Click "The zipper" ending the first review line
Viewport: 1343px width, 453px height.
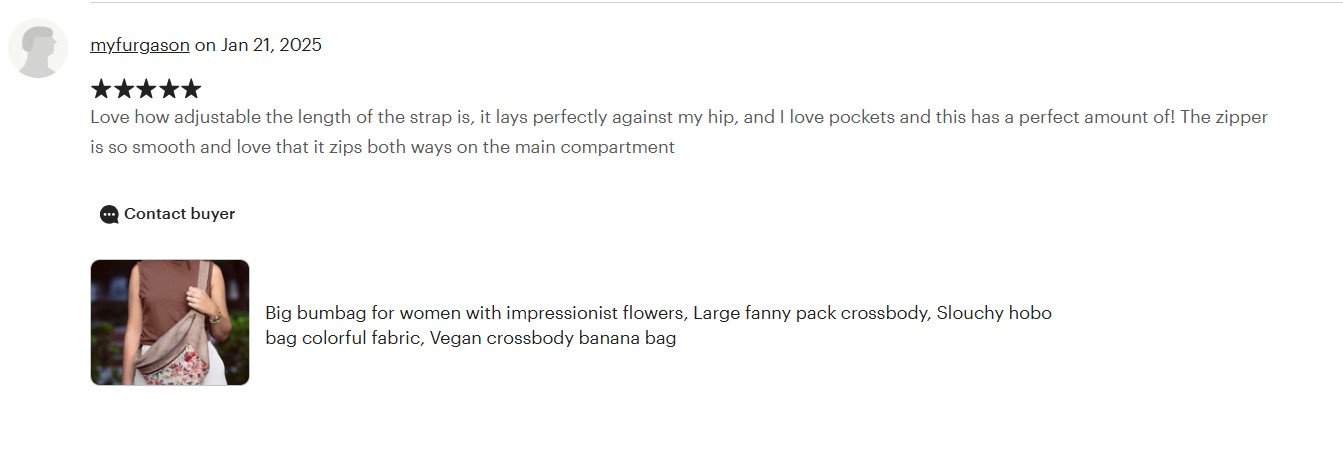pos(1224,117)
